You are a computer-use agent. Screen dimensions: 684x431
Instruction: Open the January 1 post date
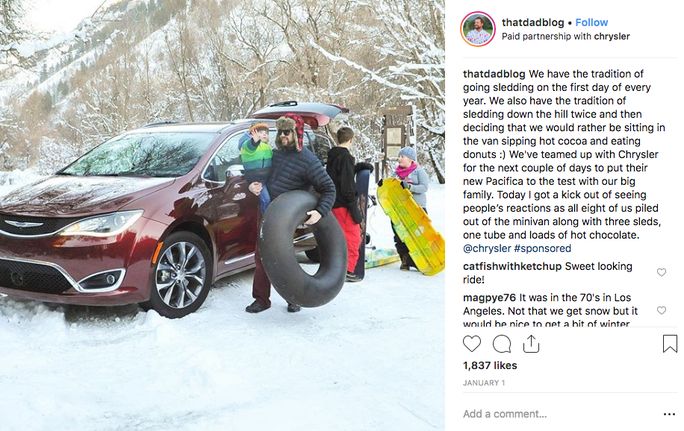[484, 383]
